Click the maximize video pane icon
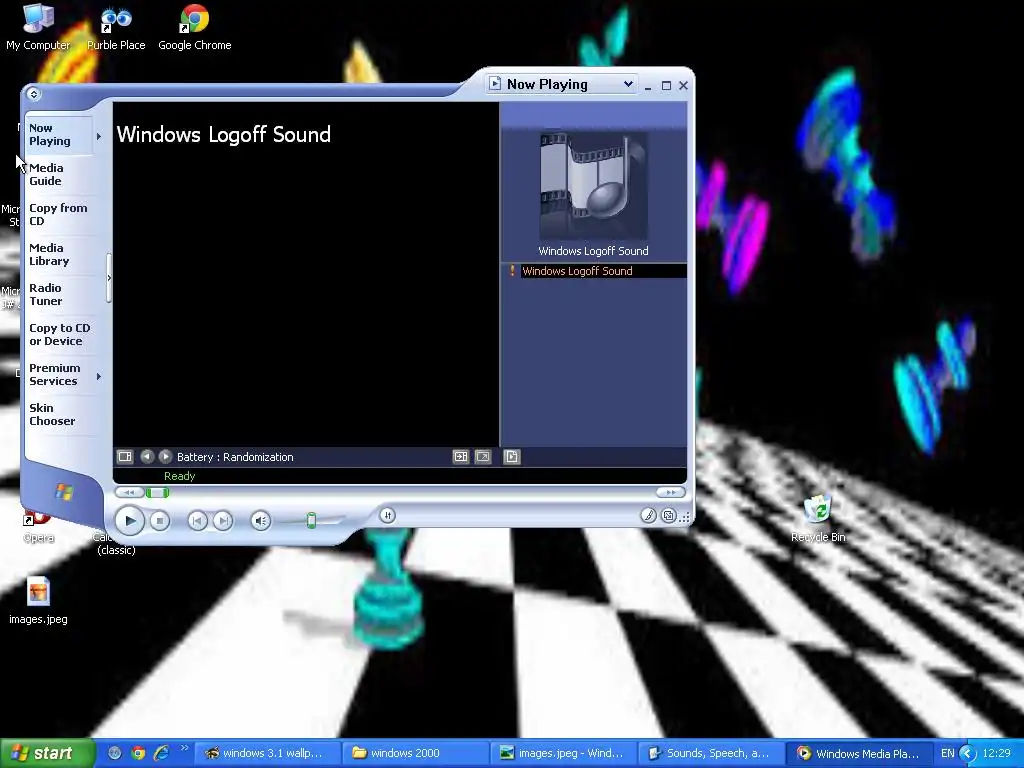1024x768 pixels. 460,456
